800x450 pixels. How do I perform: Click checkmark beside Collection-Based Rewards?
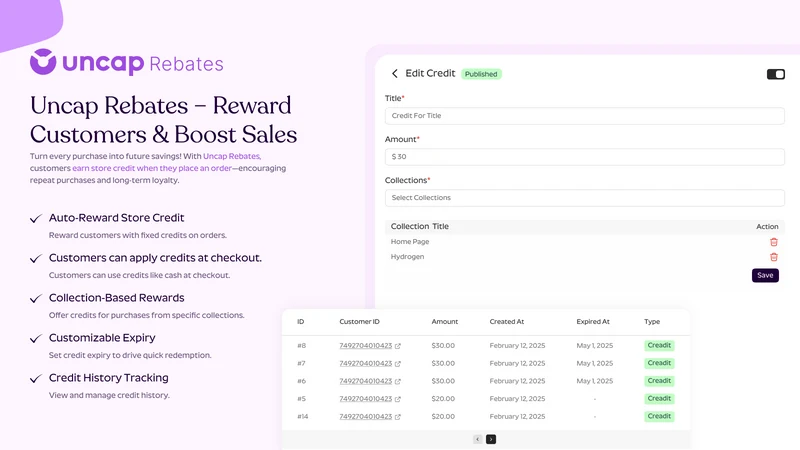[35, 298]
